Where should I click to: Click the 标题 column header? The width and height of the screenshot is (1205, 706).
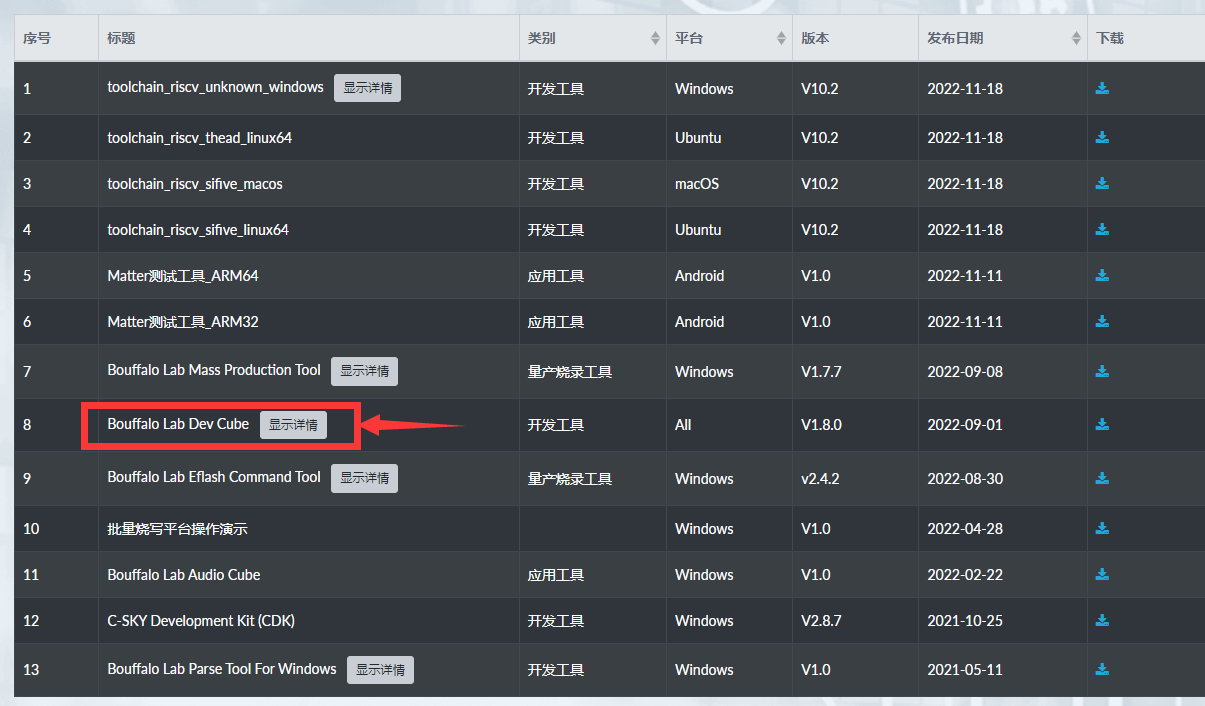pos(121,38)
